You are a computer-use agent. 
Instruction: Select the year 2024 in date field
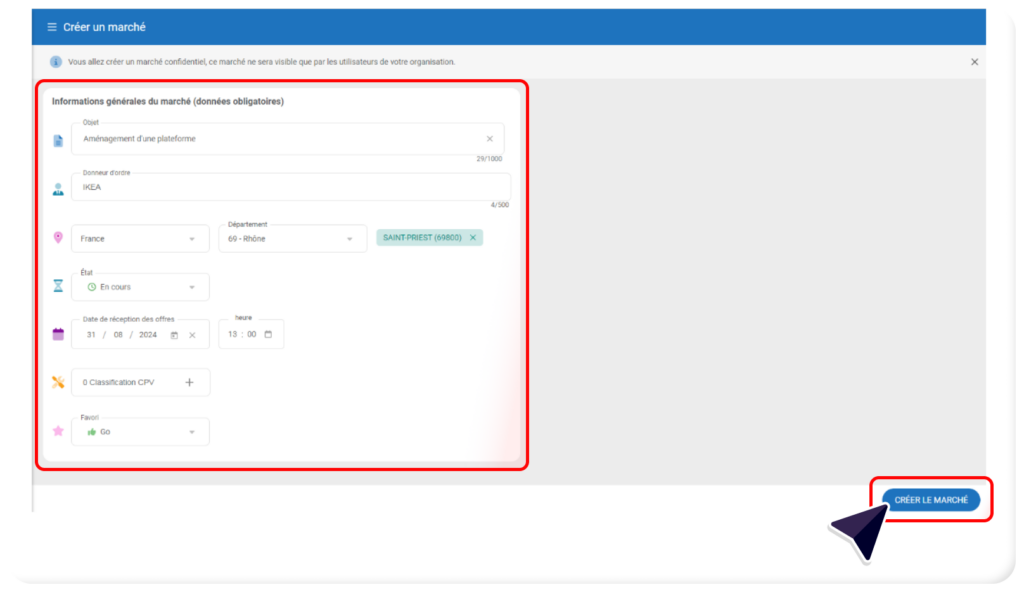tap(148, 335)
